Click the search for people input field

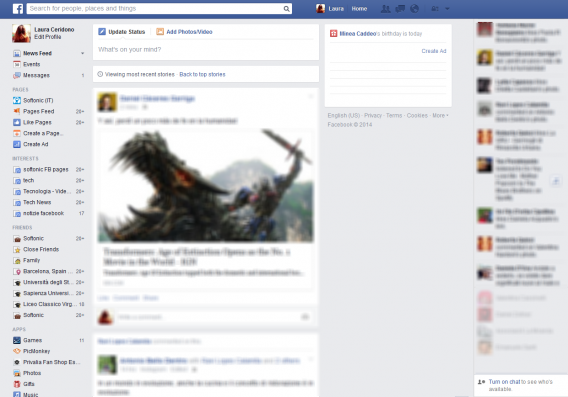[x=155, y=9]
